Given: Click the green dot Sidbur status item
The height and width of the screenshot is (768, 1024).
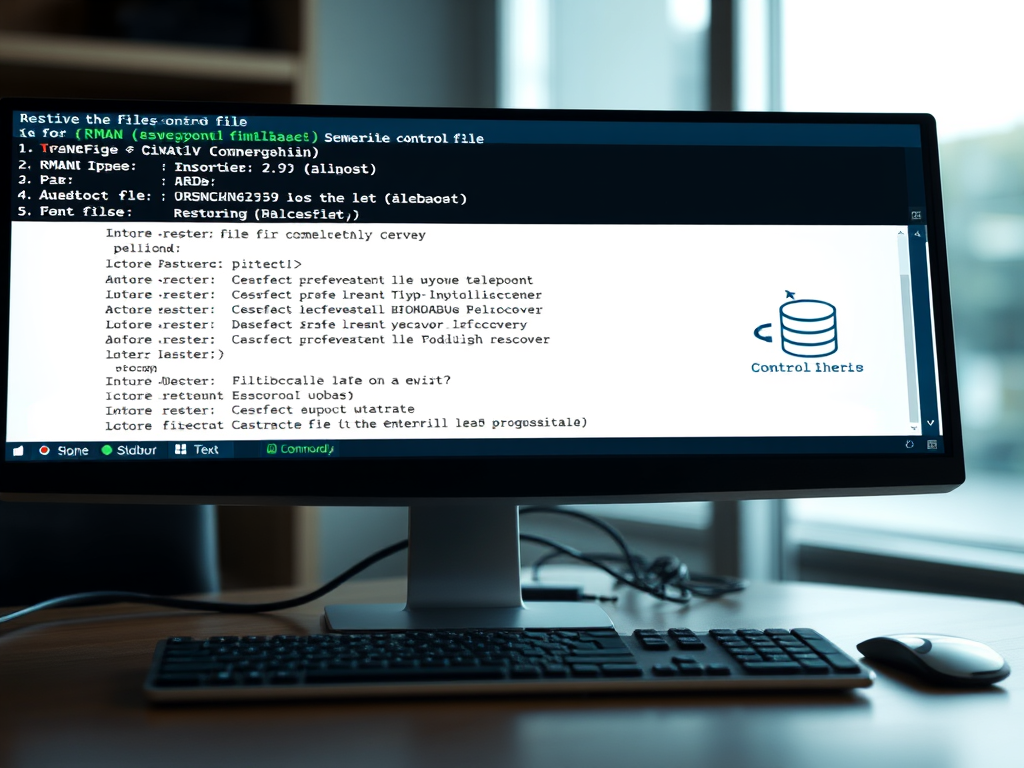Looking at the screenshot, I should pos(129,450).
